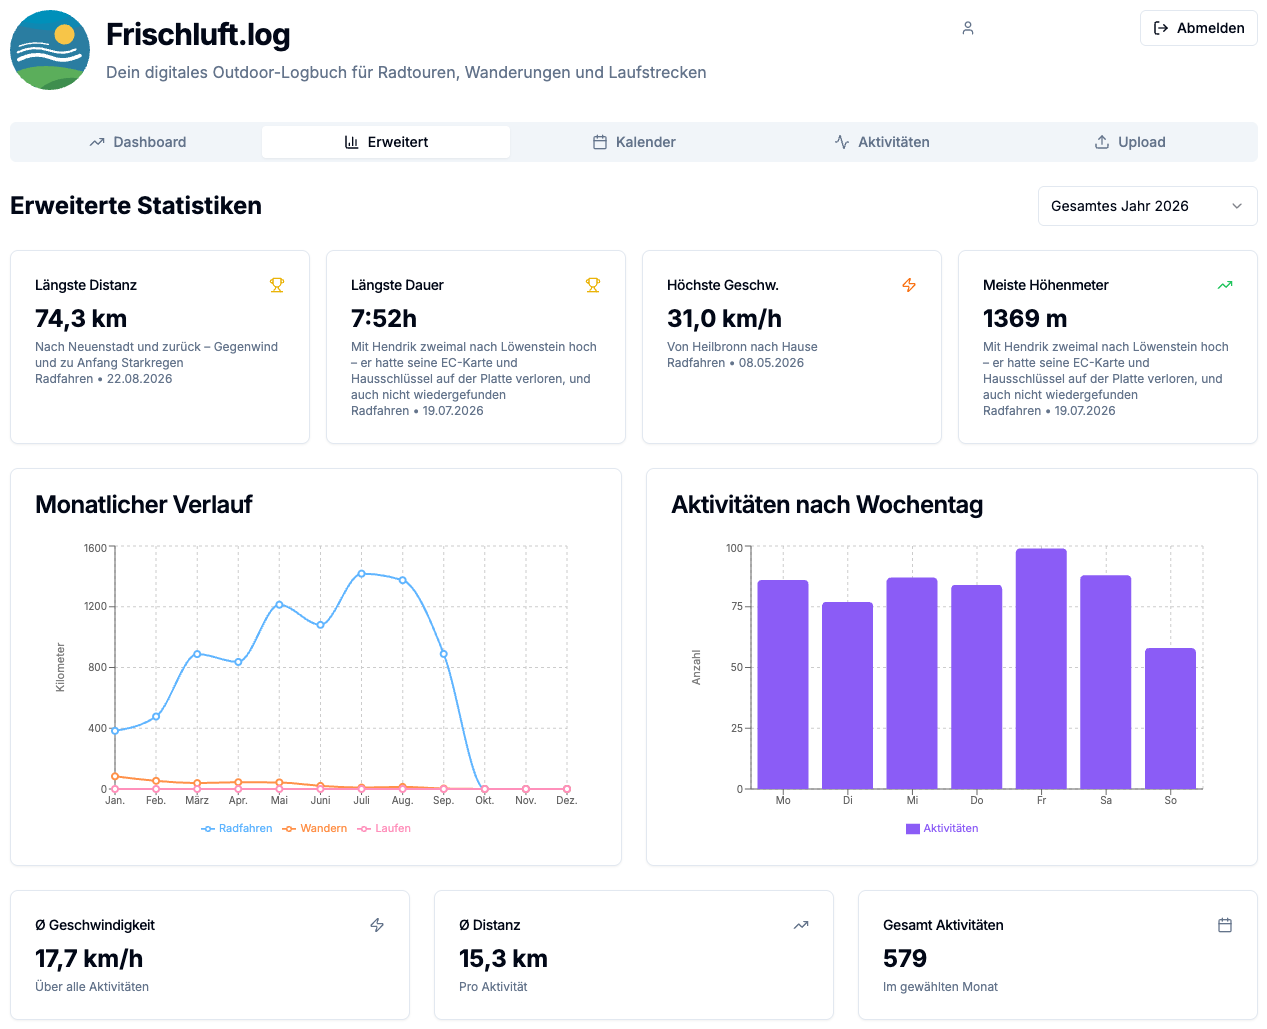Click the Tuesday bar in weekday chart
Image resolution: width=1267 pixels, height=1029 pixels.
pos(847,696)
